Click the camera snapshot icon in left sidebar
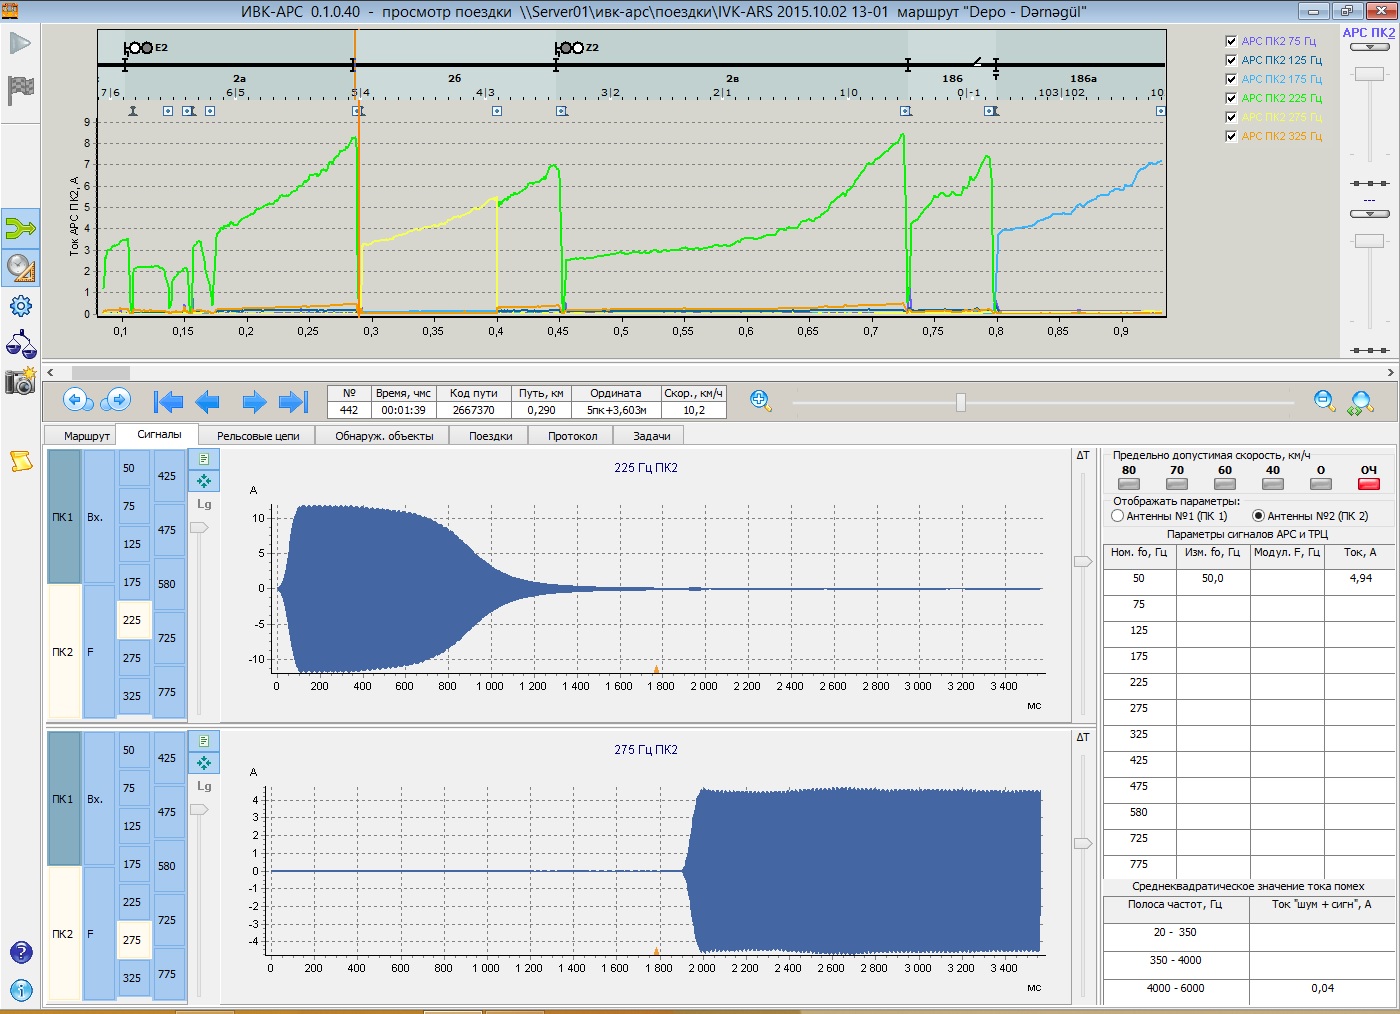The width and height of the screenshot is (1400, 1014). coord(20,381)
